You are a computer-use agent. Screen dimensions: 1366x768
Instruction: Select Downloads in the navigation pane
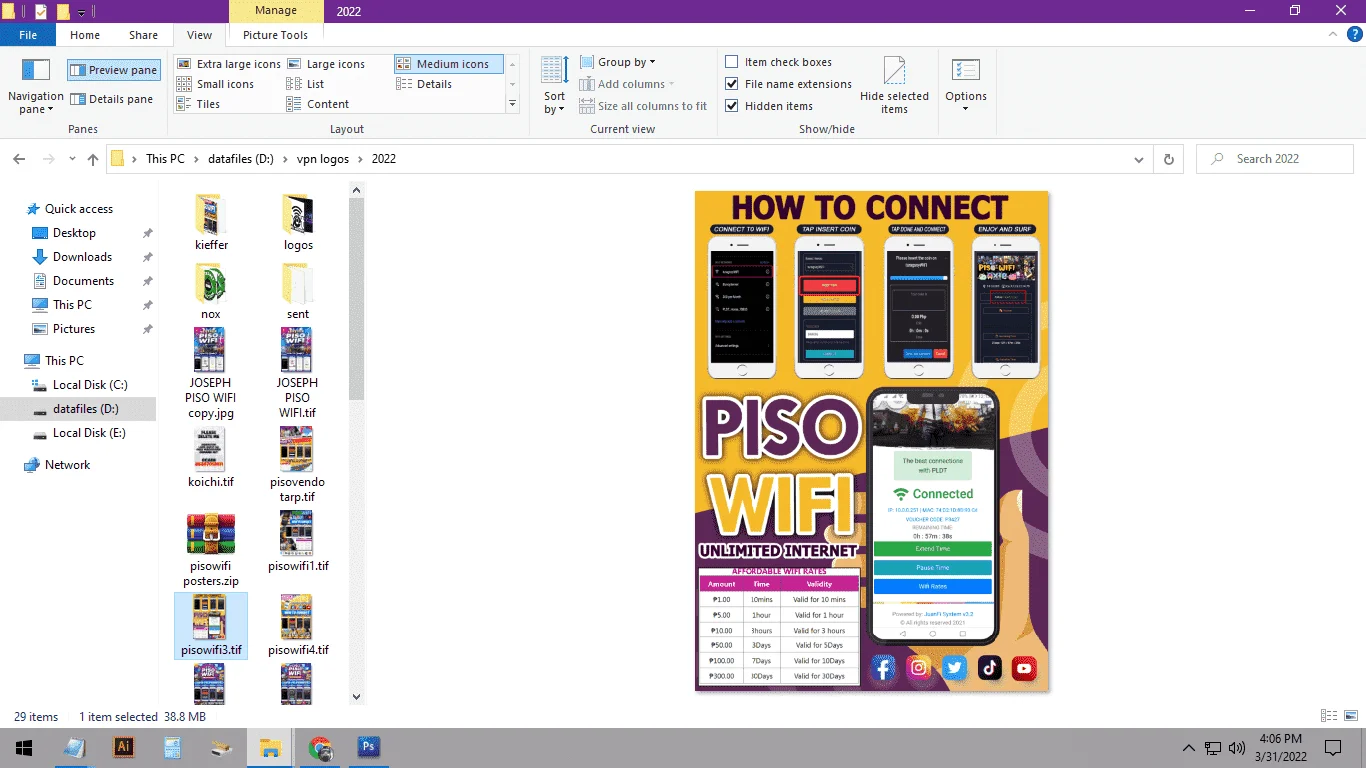[x=82, y=257]
